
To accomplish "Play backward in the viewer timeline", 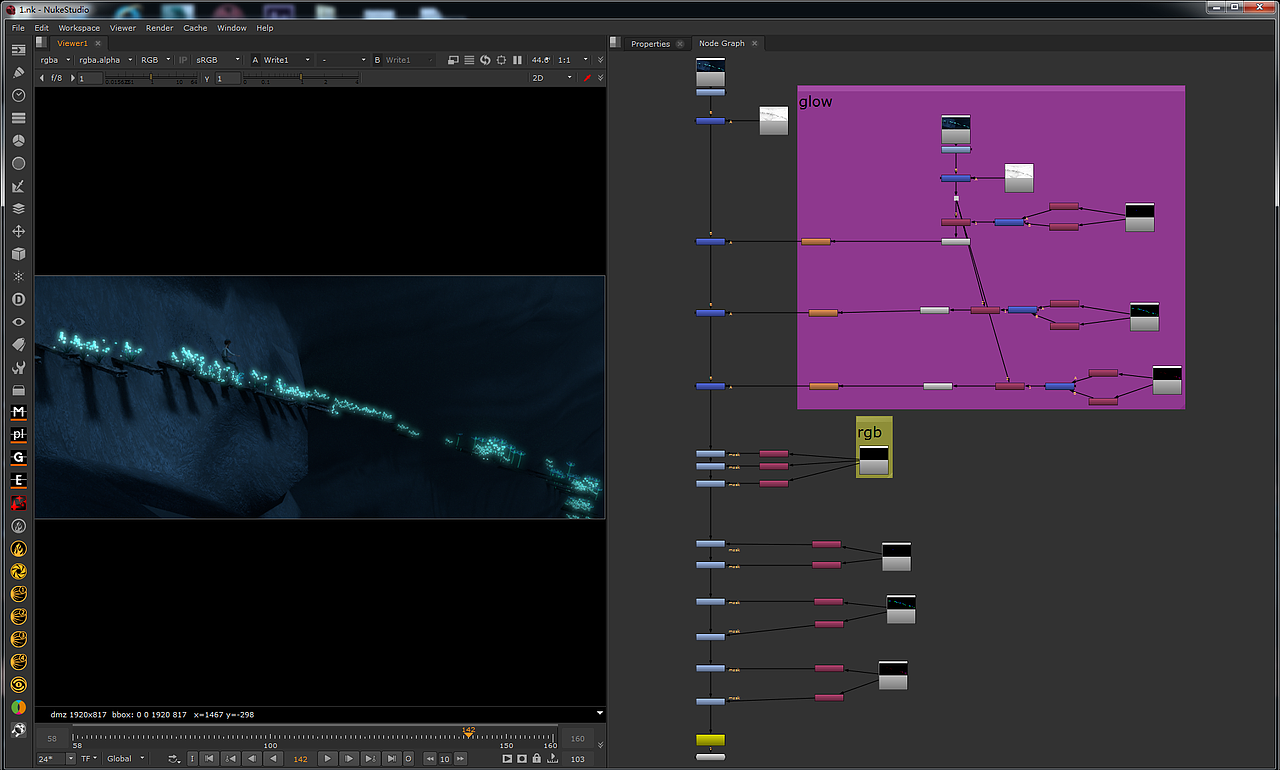I will click(273, 759).
